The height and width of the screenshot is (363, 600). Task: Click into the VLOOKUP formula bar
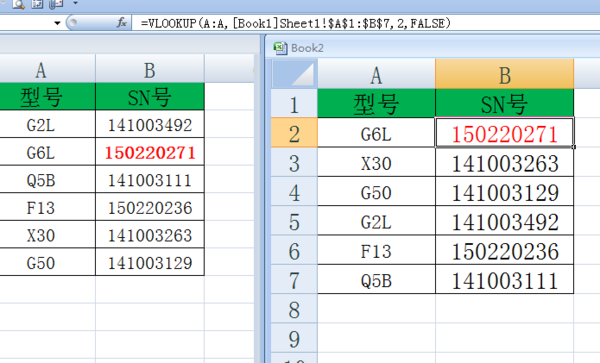(365, 23)
